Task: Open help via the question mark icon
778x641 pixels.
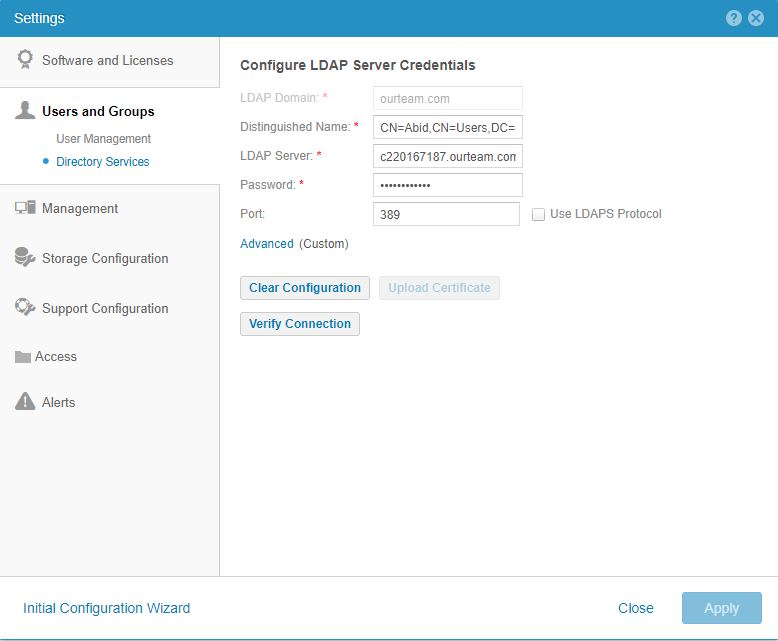Action: pos(734,18)
